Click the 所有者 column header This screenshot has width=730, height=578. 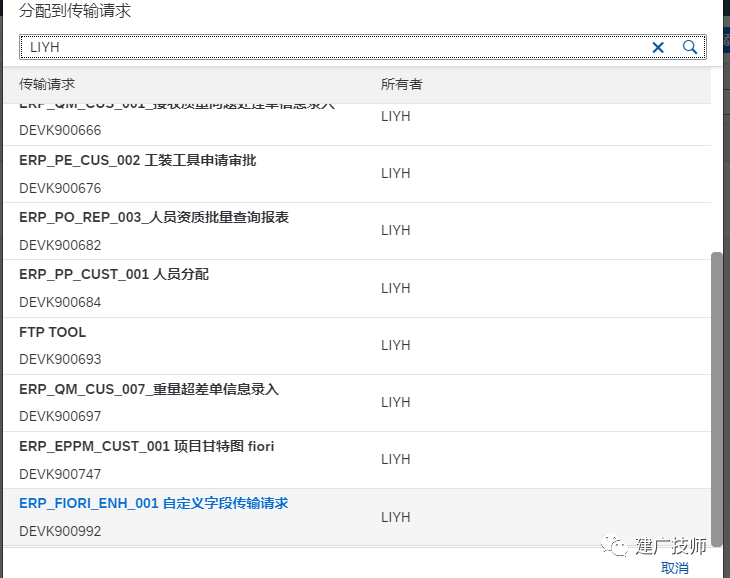pos(401,84)
